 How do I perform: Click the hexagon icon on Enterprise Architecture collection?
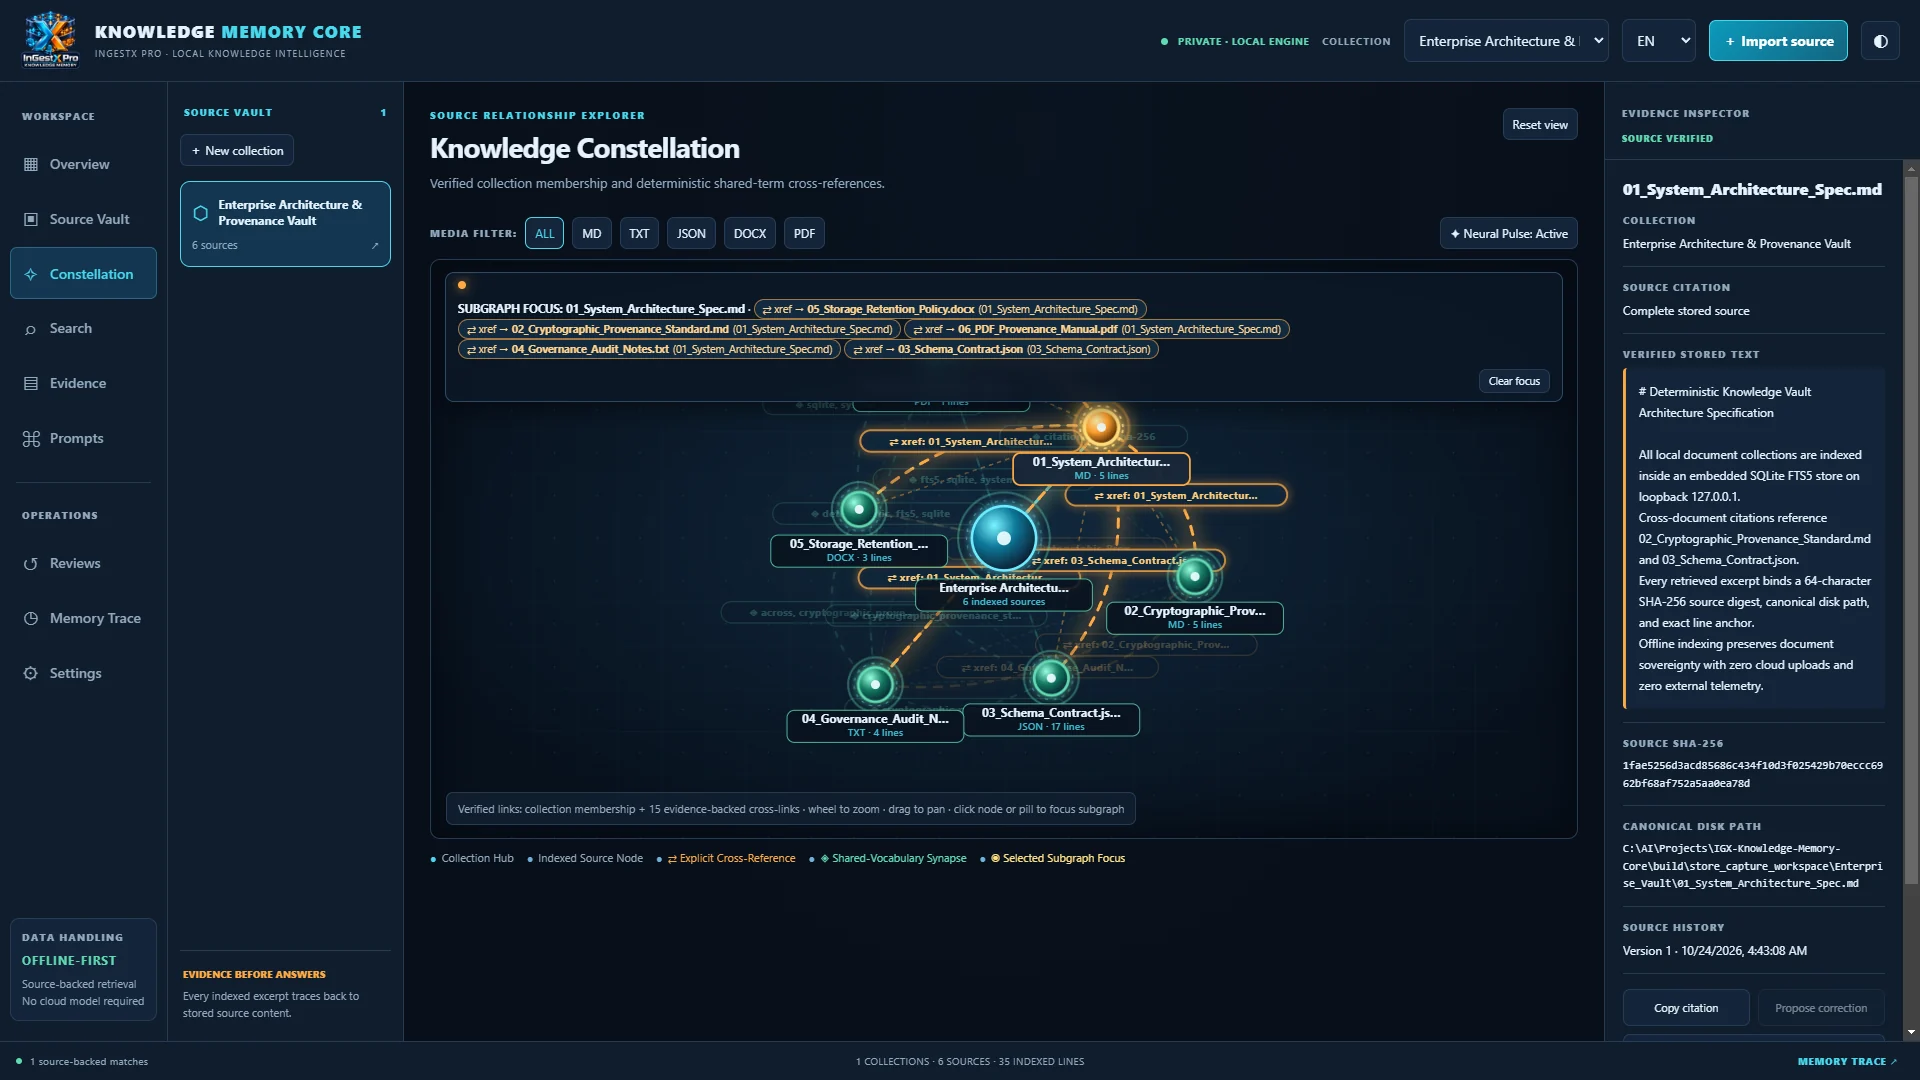200,213
